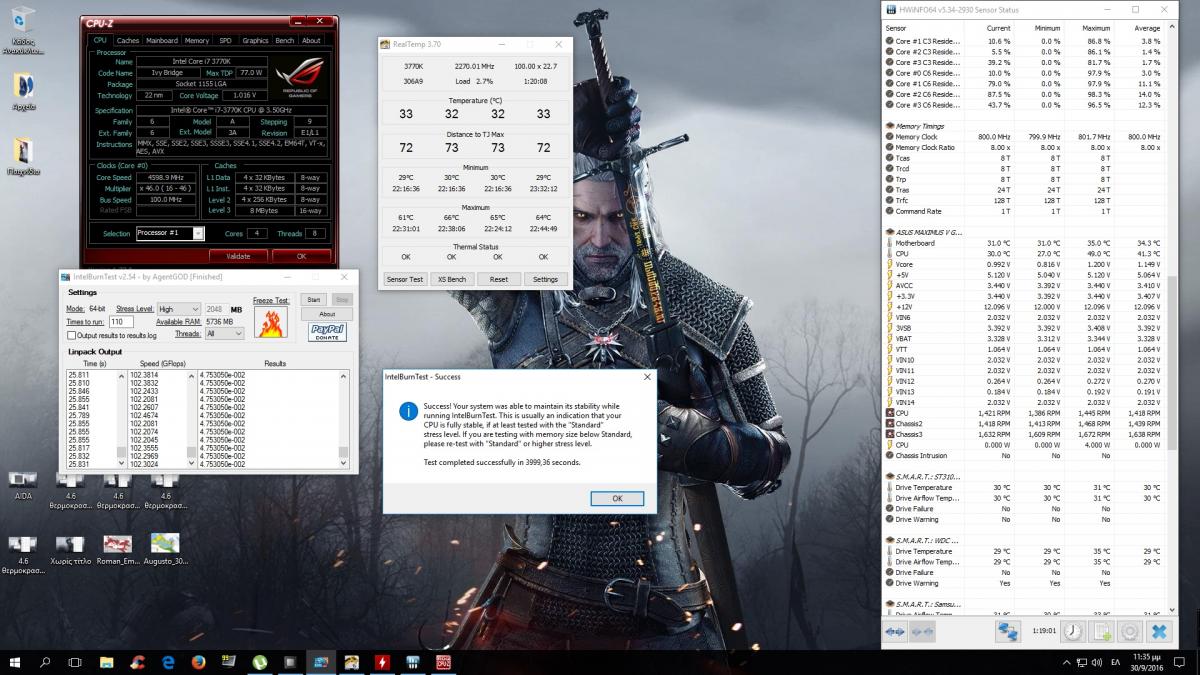Open HWiNFO sensor settings gear icon
Image resolution: width=1200 pixels, height=675 pixels.
[x=1131, y=631]
